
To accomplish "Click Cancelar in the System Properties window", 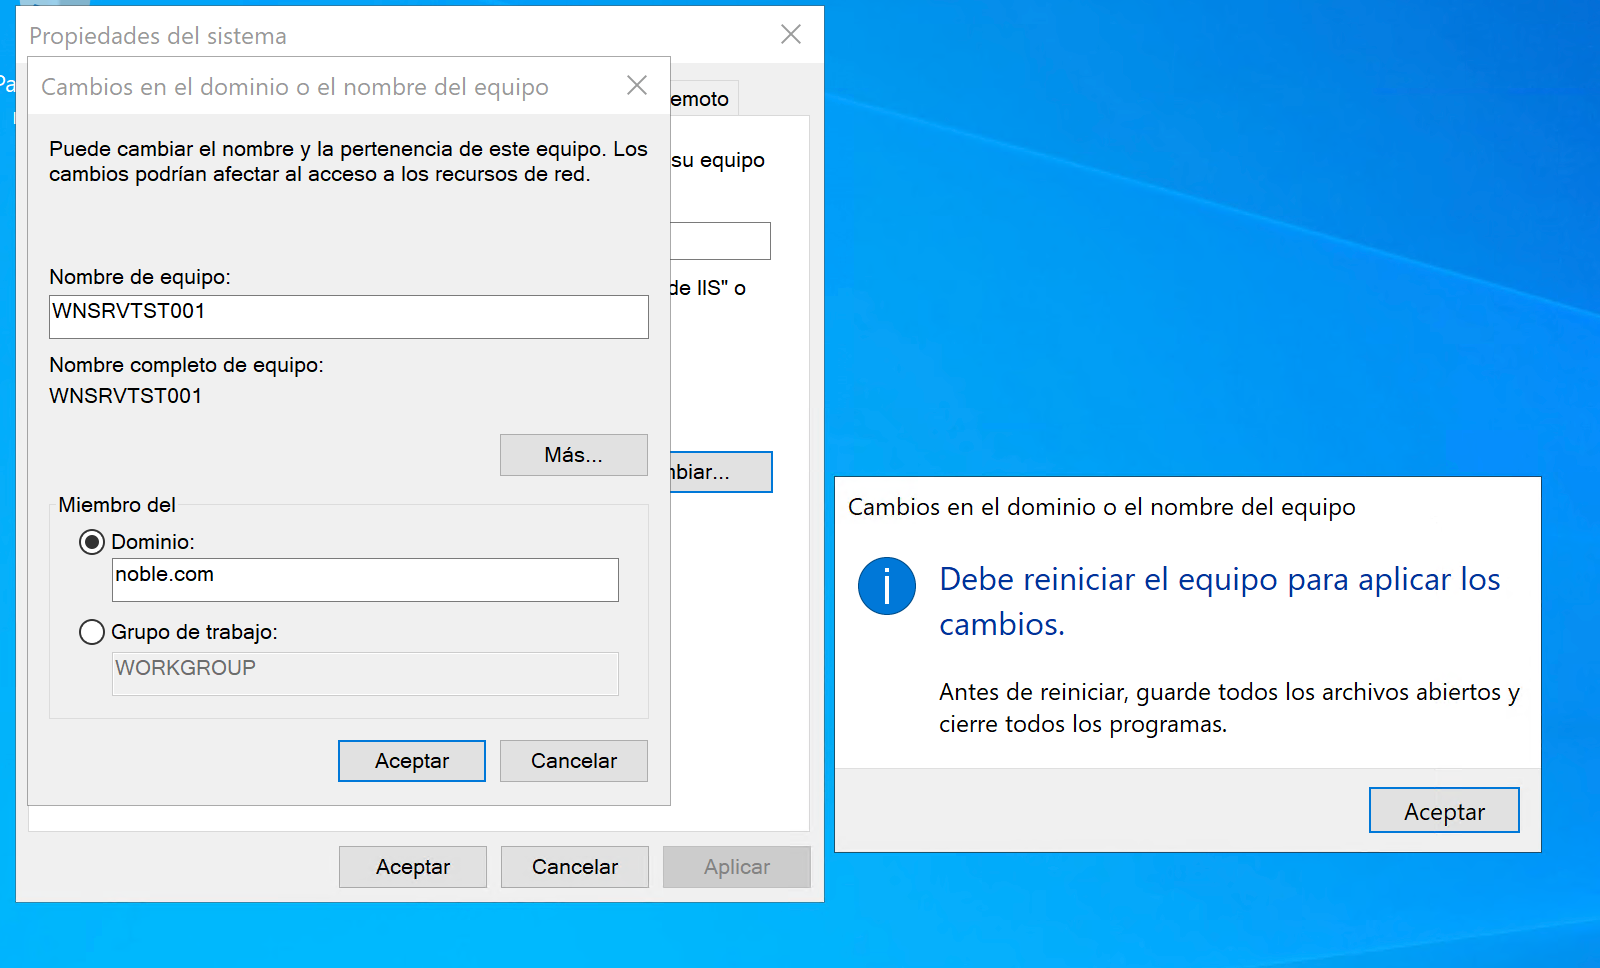I will pos(574,867).
